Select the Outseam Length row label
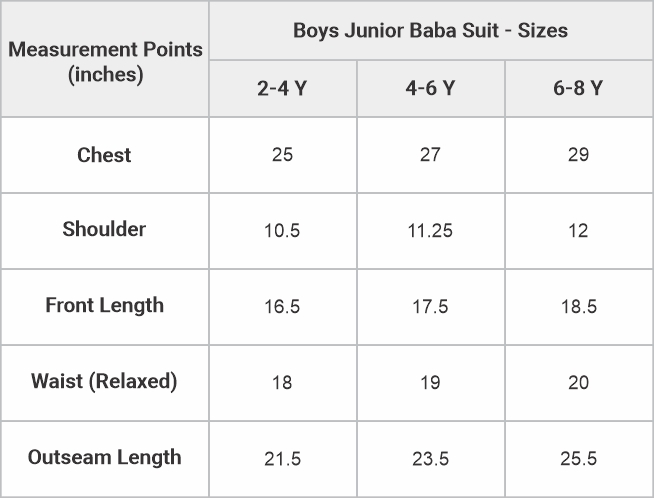This screenshot has width=654, height=498. (x=105, y=457)
